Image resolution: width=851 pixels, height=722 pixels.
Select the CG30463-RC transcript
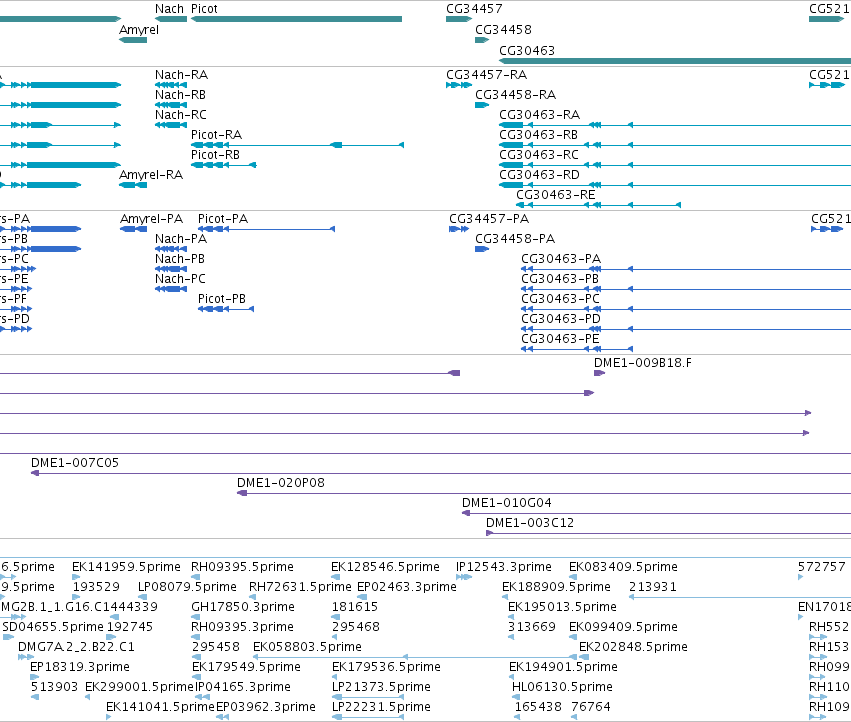pyautogui.click(x=675, y=165)
